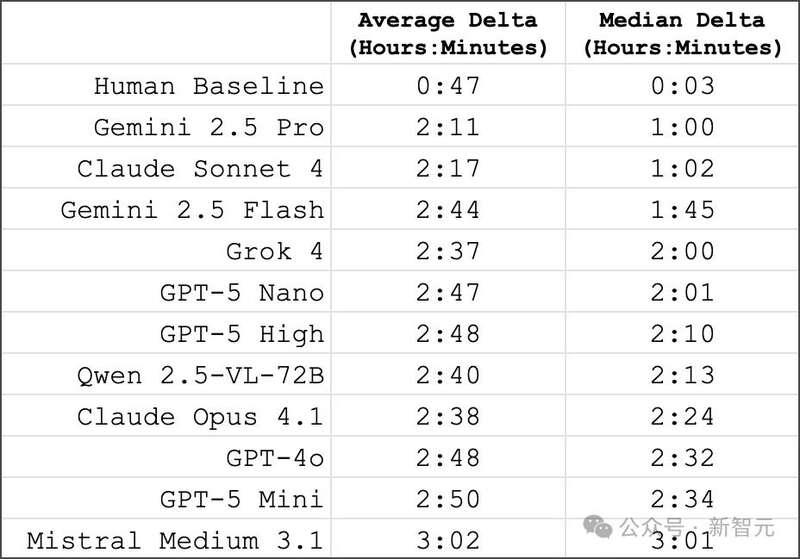The height and width of the screenshot is (559, 800).
Task: Select the GPT-5 Nano row label
Action: (242, 293)
